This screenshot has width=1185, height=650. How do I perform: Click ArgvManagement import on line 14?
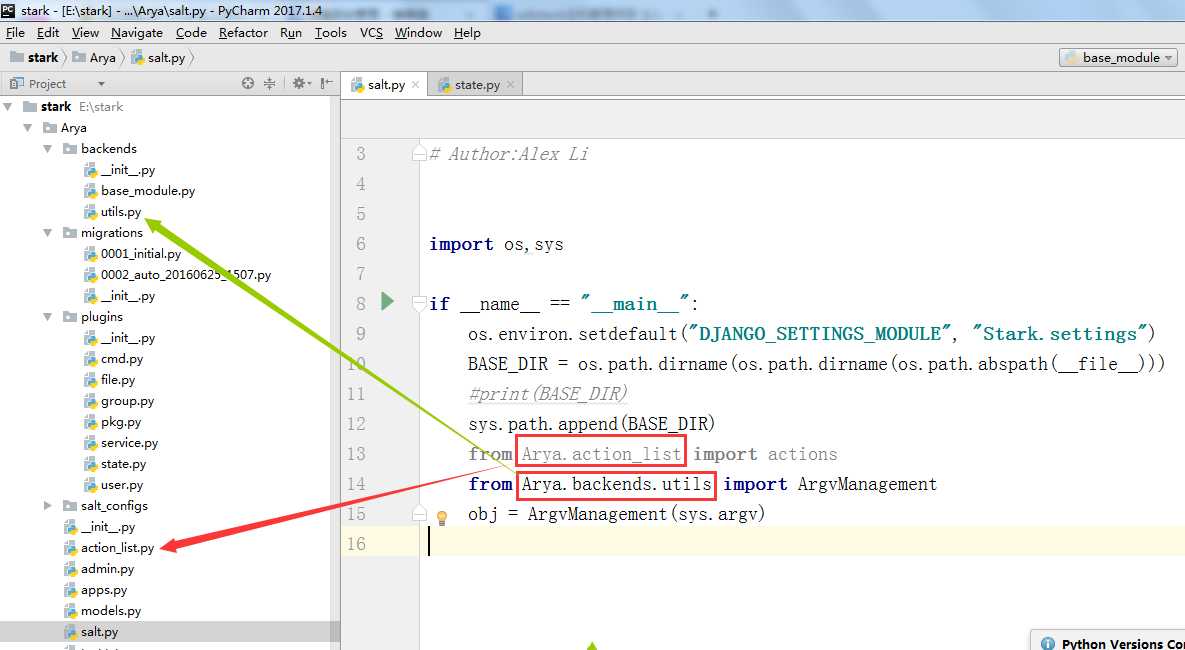click(x=867, y=484)
